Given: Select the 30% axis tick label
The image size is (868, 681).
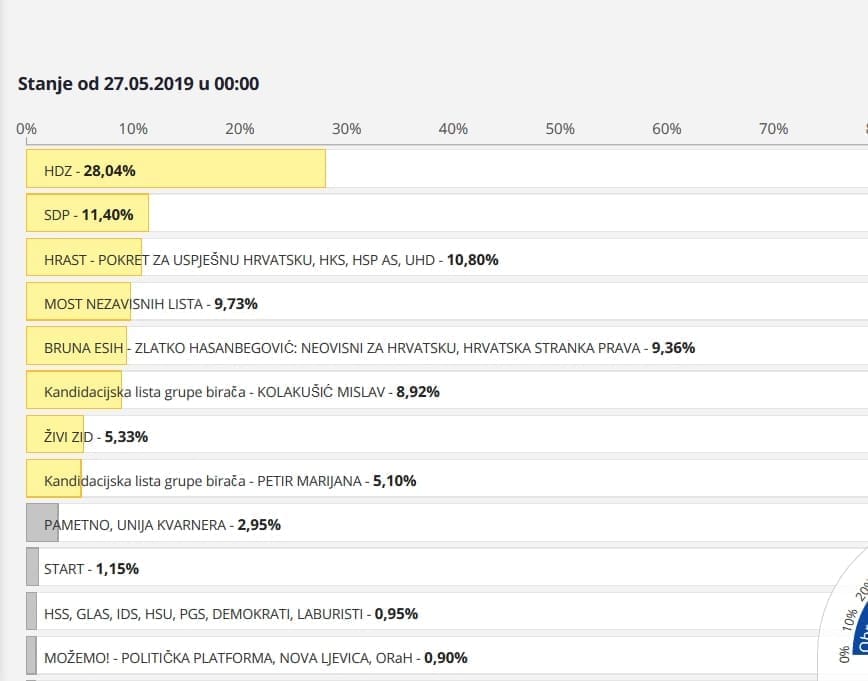Looking at the screenshot, I should pos(346,129).
